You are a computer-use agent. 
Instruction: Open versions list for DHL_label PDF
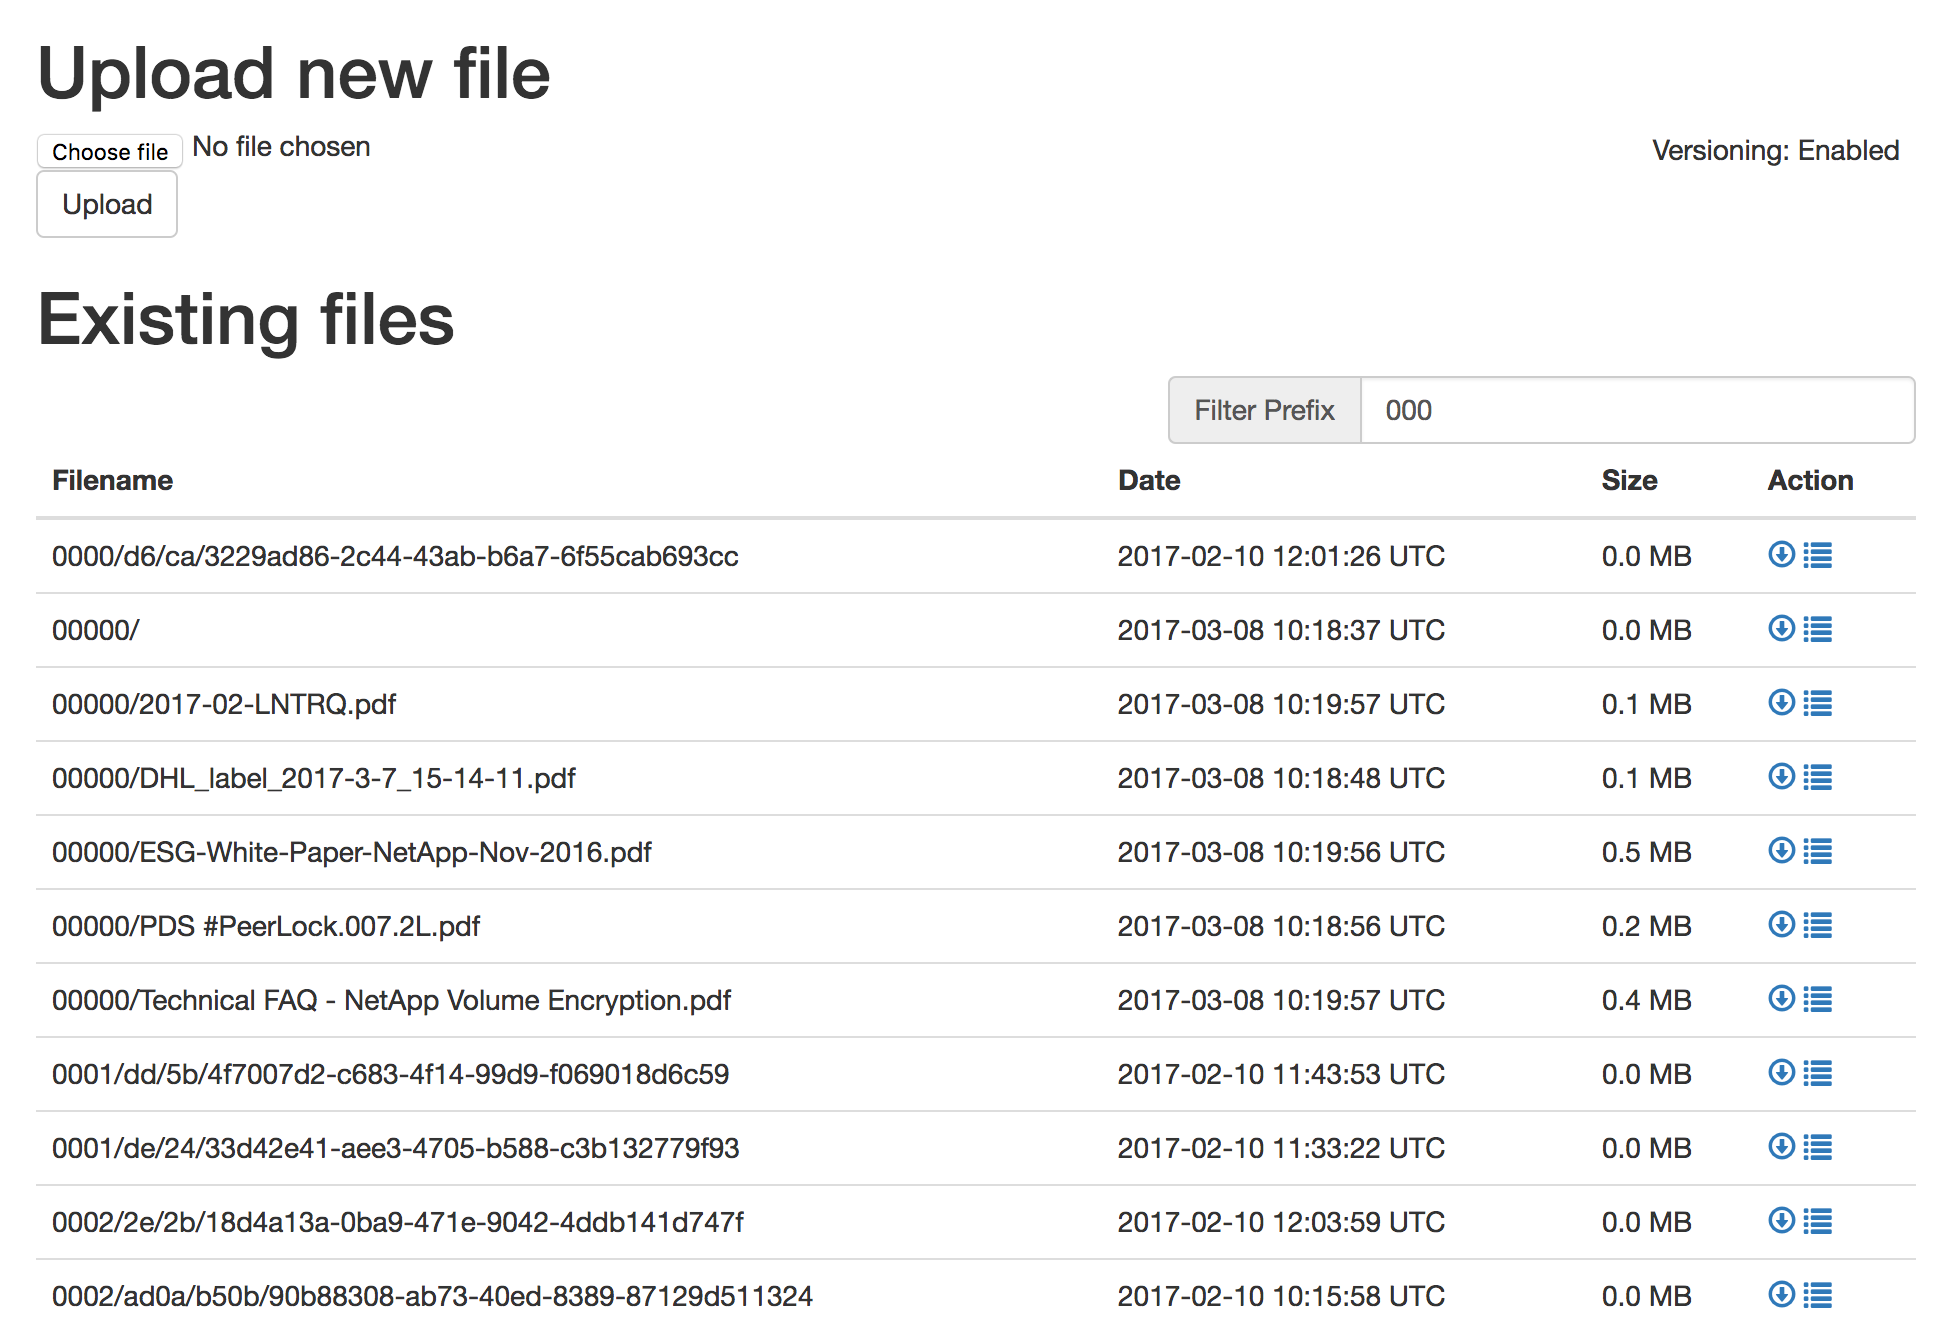tap(1818, 777)
